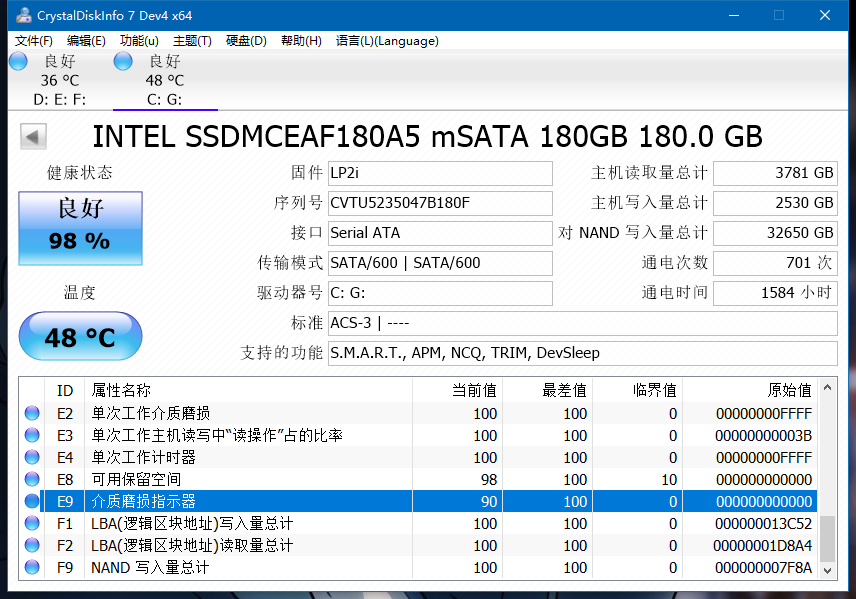Screen dimensions: 856x599
Task: Click the 属性名称 column header
Action: tap(248, 390)
